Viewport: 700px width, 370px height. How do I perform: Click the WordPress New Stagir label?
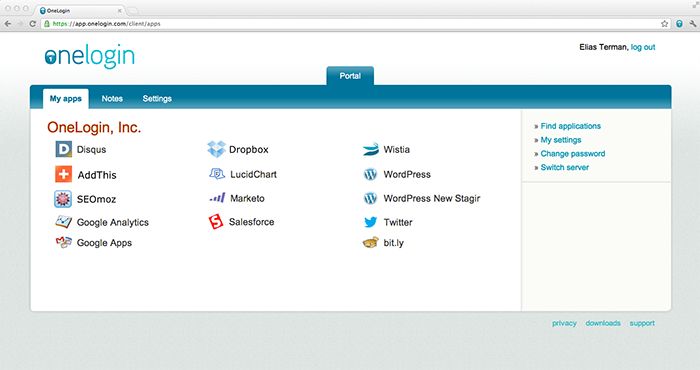point(432,198)
